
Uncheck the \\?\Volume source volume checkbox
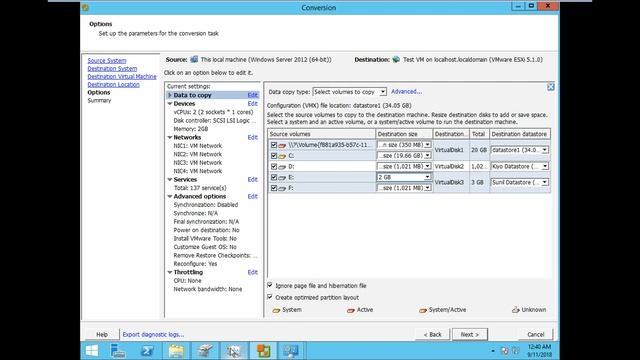(274, 145)
